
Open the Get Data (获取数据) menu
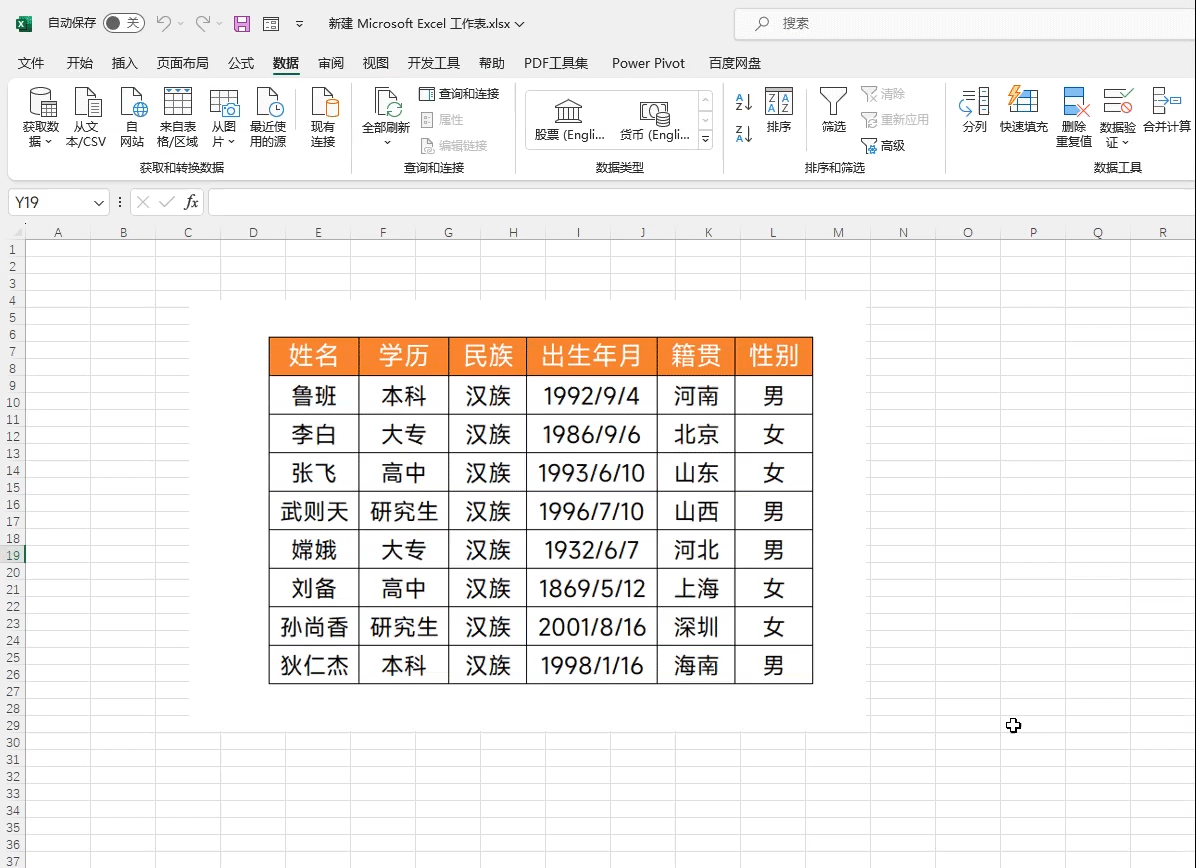click(x=40, y=117)
